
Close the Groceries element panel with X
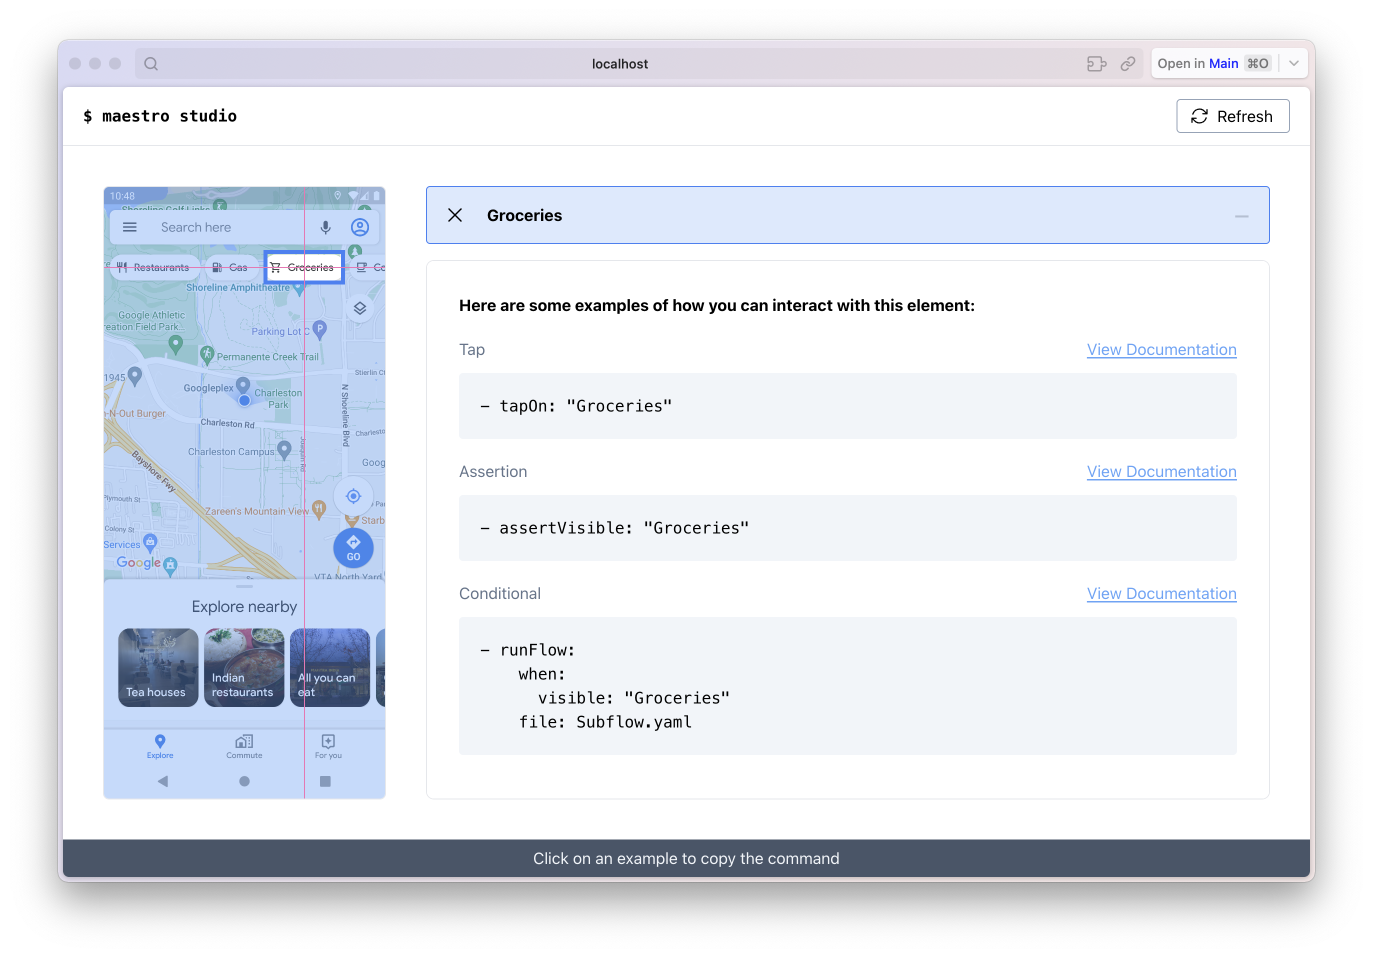click(455, 215)
